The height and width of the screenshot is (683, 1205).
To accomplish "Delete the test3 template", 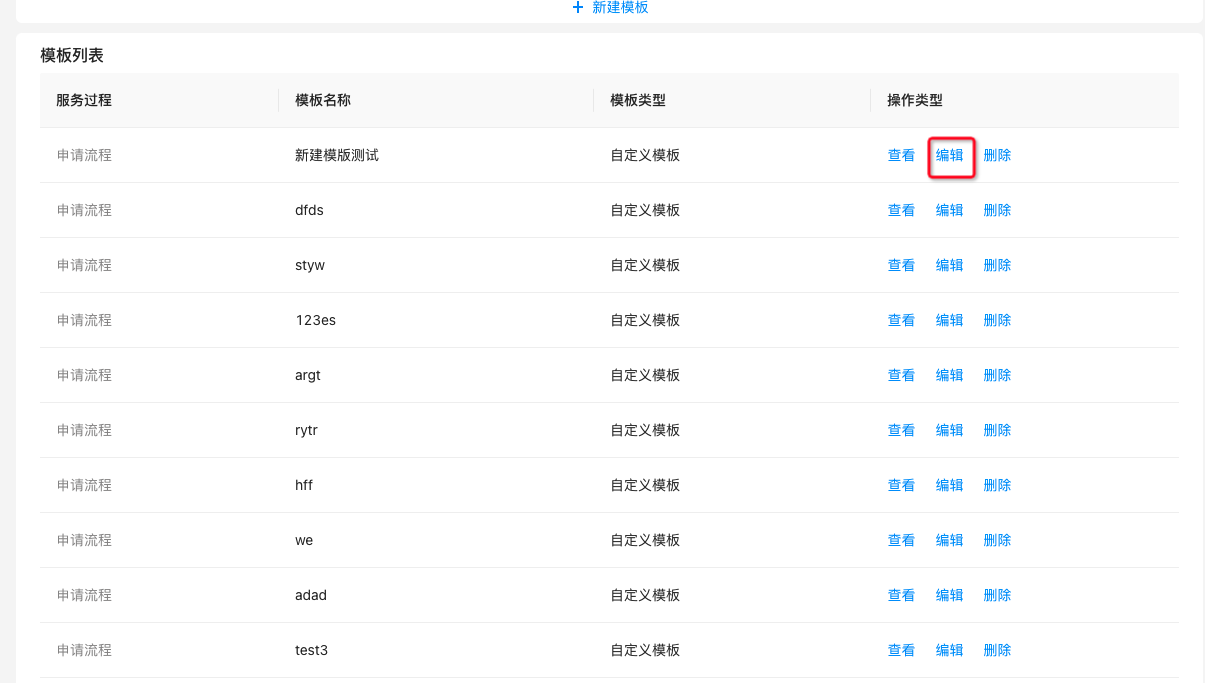I will (997, 650).
